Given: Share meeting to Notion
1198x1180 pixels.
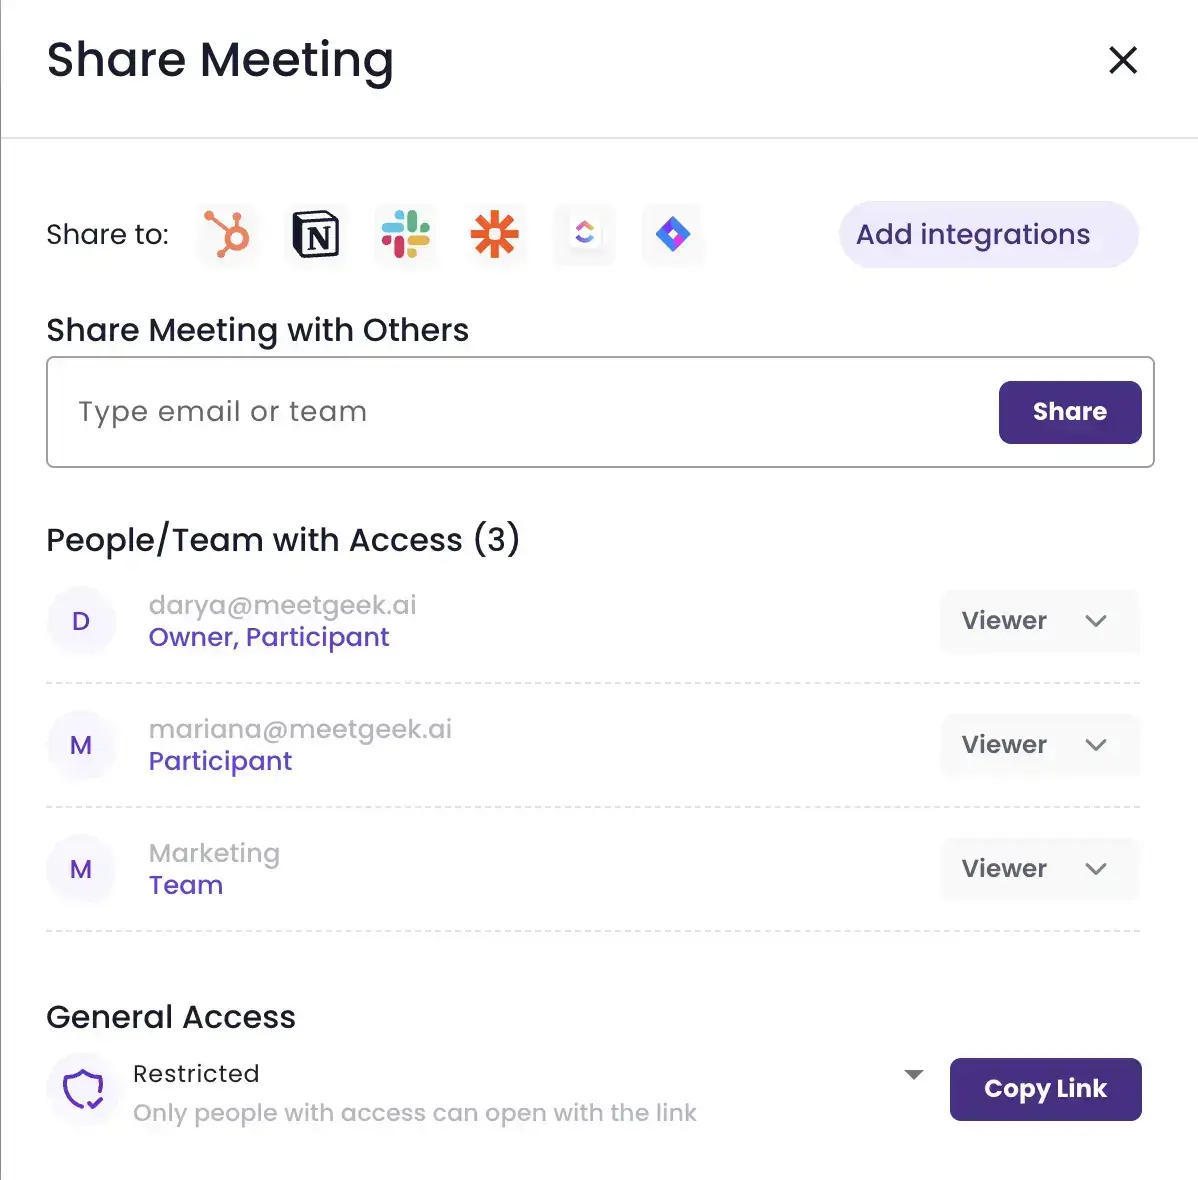Looking at the screenshot, I should point(317,235).
